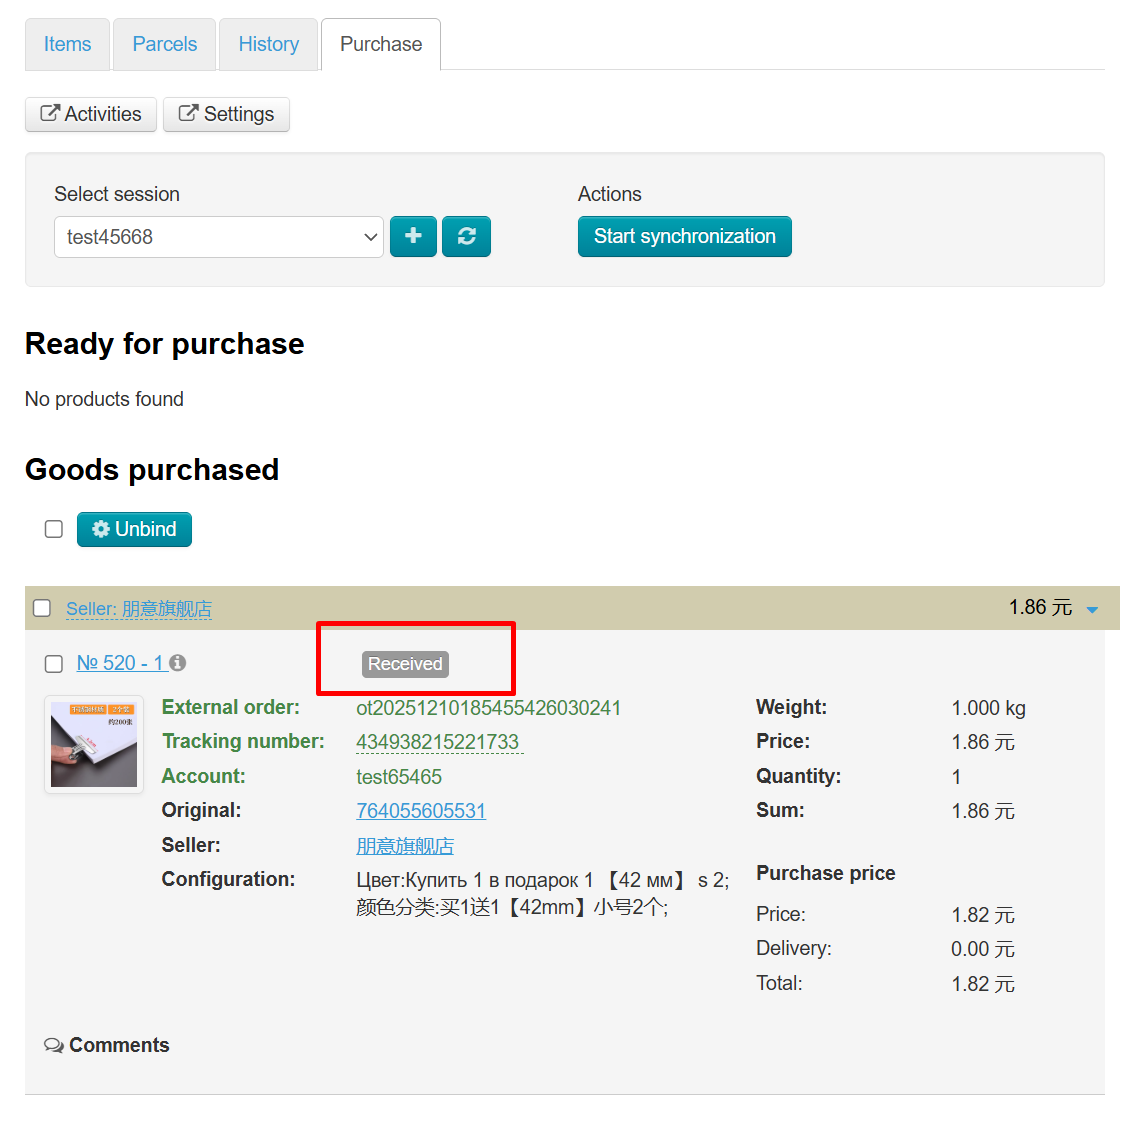Expand the 1.86 元 seller total arrow

click(x=1092, y=610)
